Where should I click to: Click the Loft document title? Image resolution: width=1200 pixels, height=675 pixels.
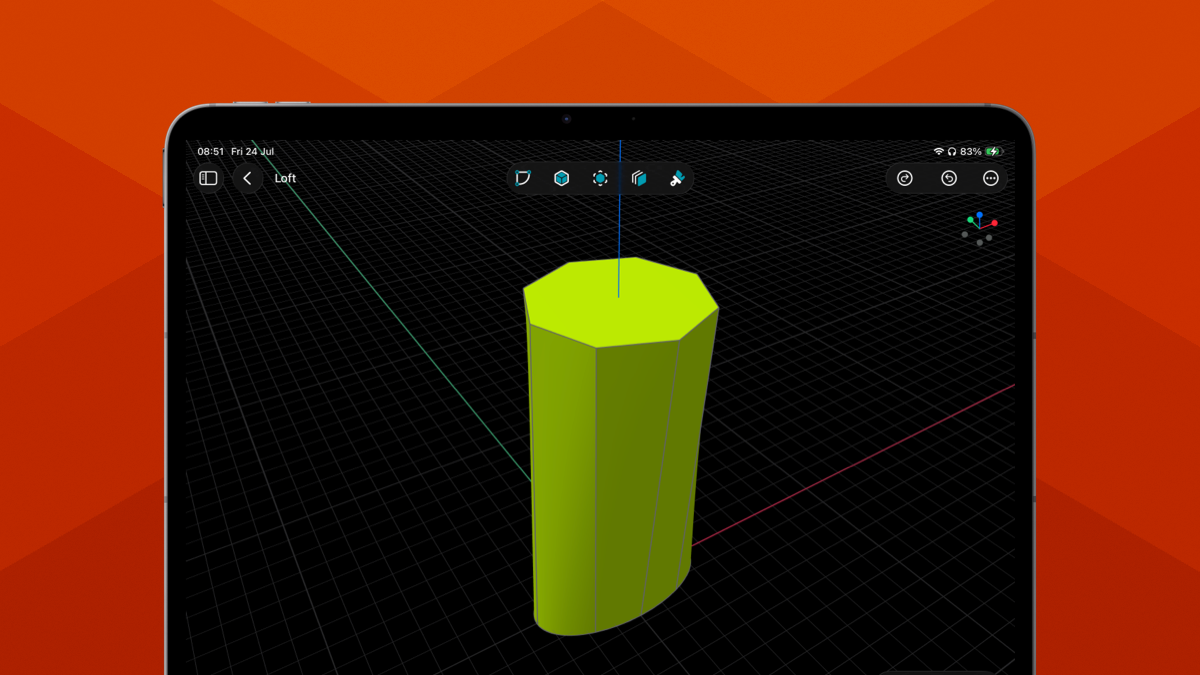(x=285, y=178)
